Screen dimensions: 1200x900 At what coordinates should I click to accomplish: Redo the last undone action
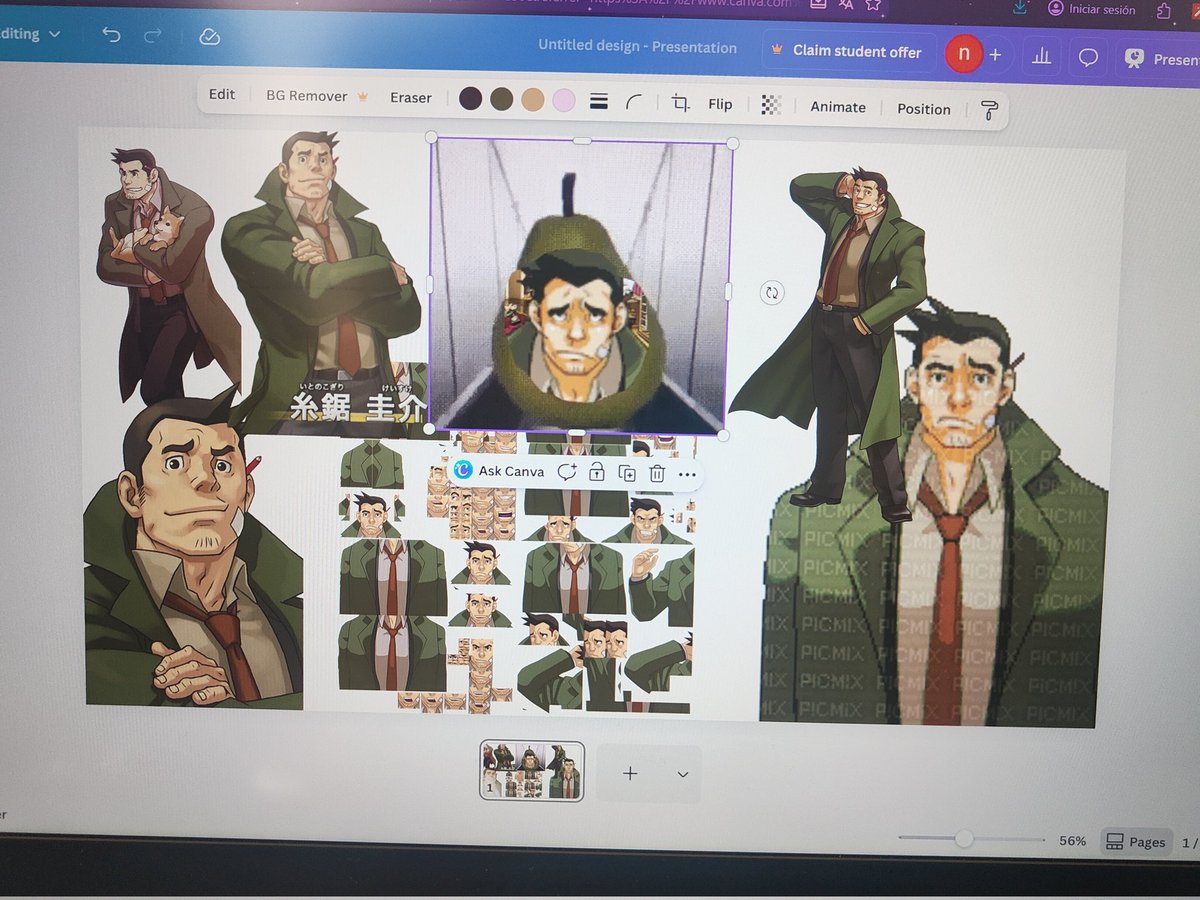pyautogui.click(x=153, y=36)
